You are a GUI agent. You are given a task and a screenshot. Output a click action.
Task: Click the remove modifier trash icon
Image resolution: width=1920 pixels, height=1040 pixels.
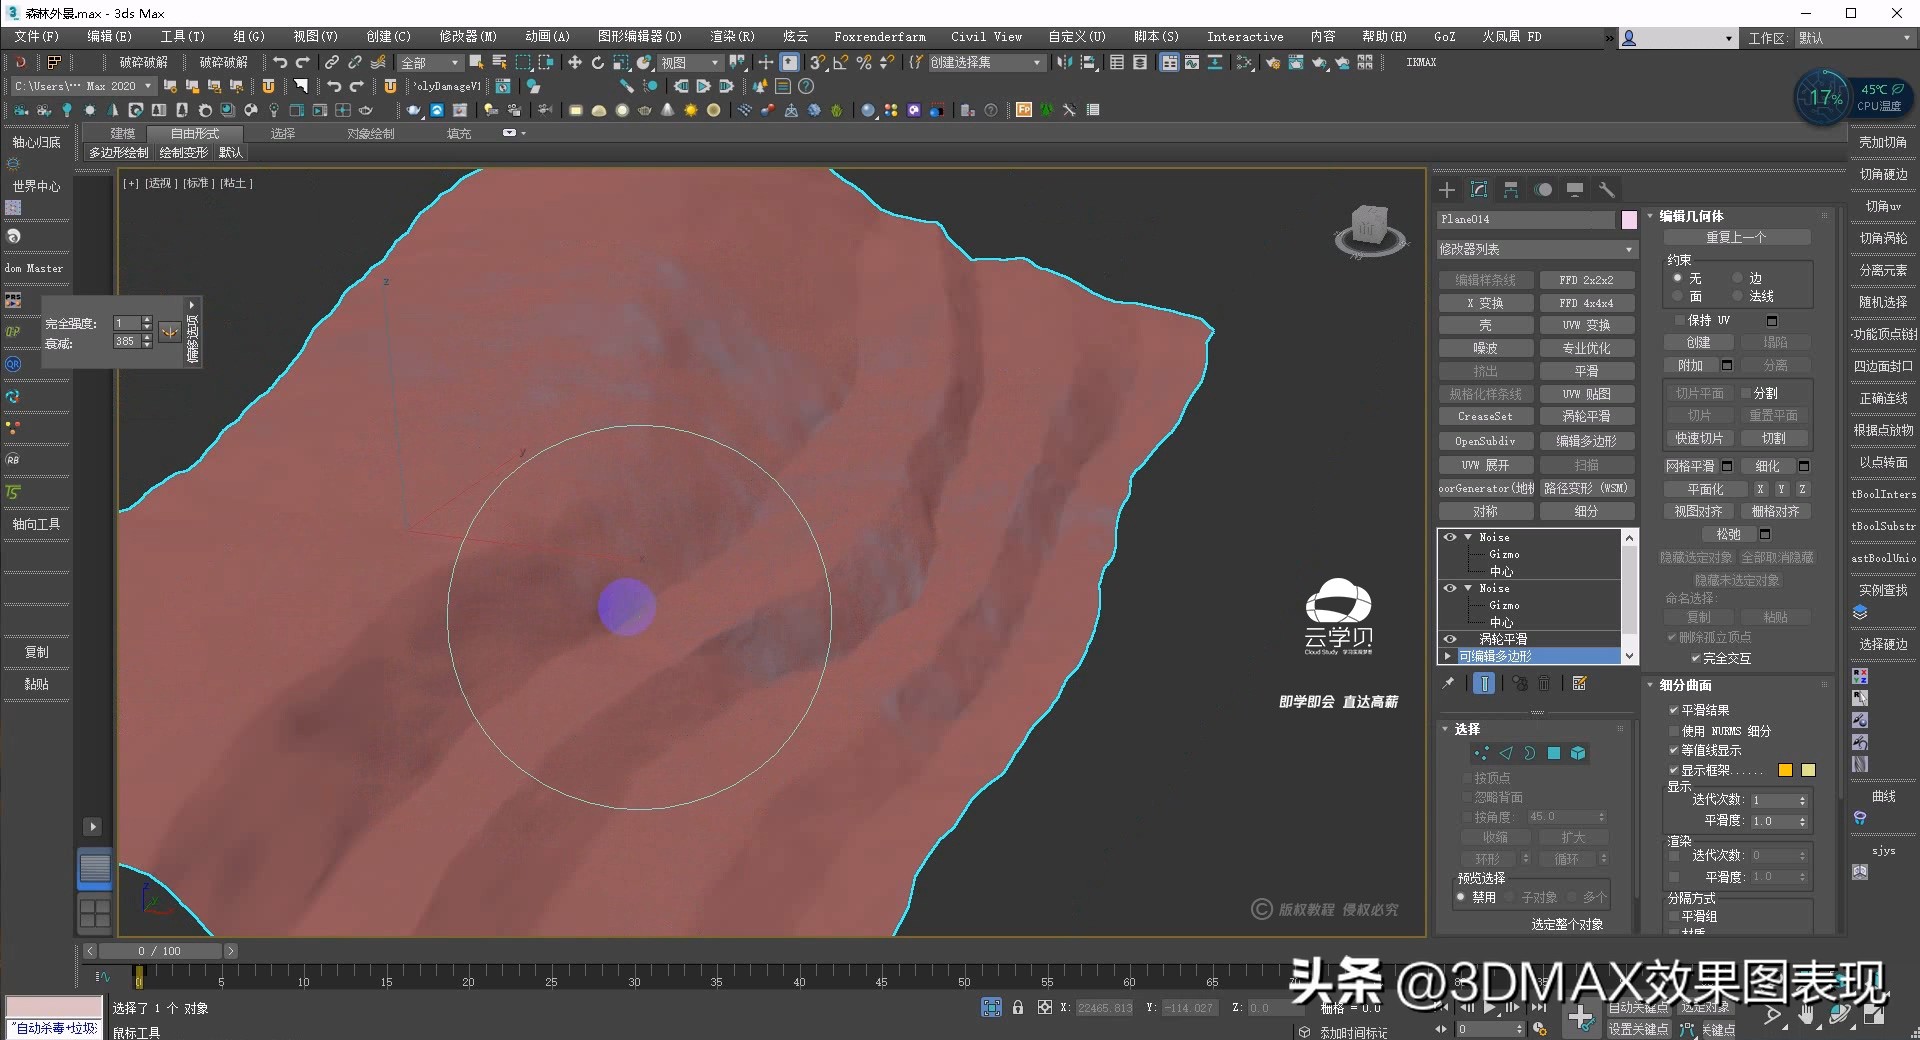click(1544, 683)
